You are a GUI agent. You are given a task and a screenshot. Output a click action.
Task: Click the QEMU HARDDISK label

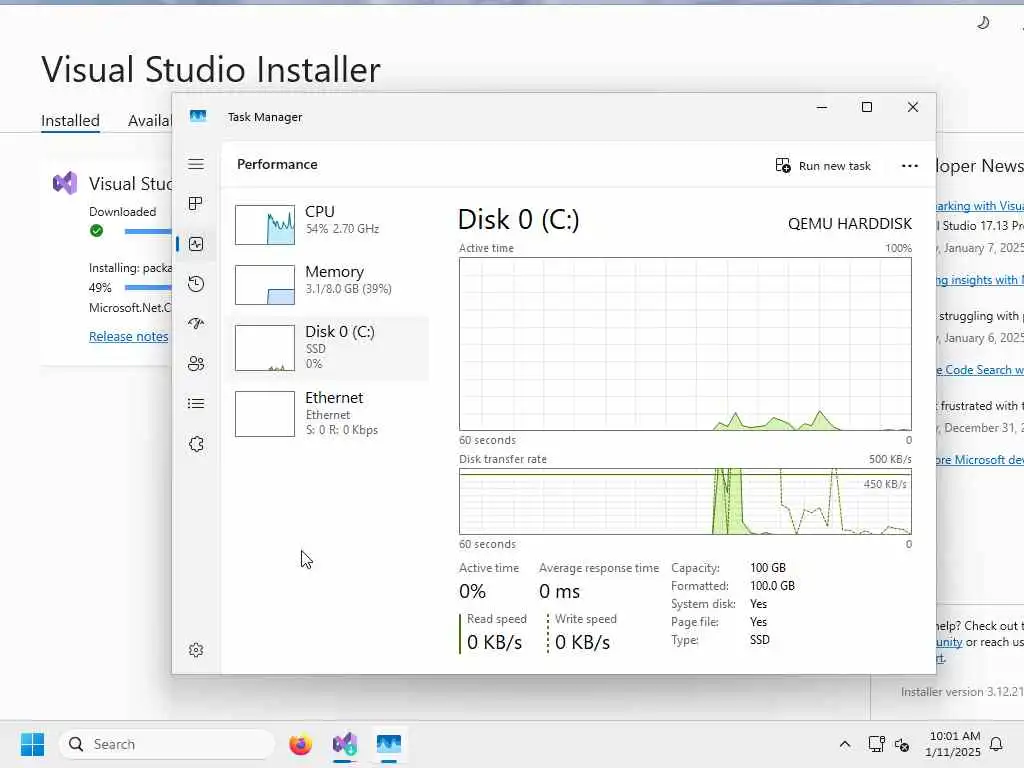pos(850,224)
